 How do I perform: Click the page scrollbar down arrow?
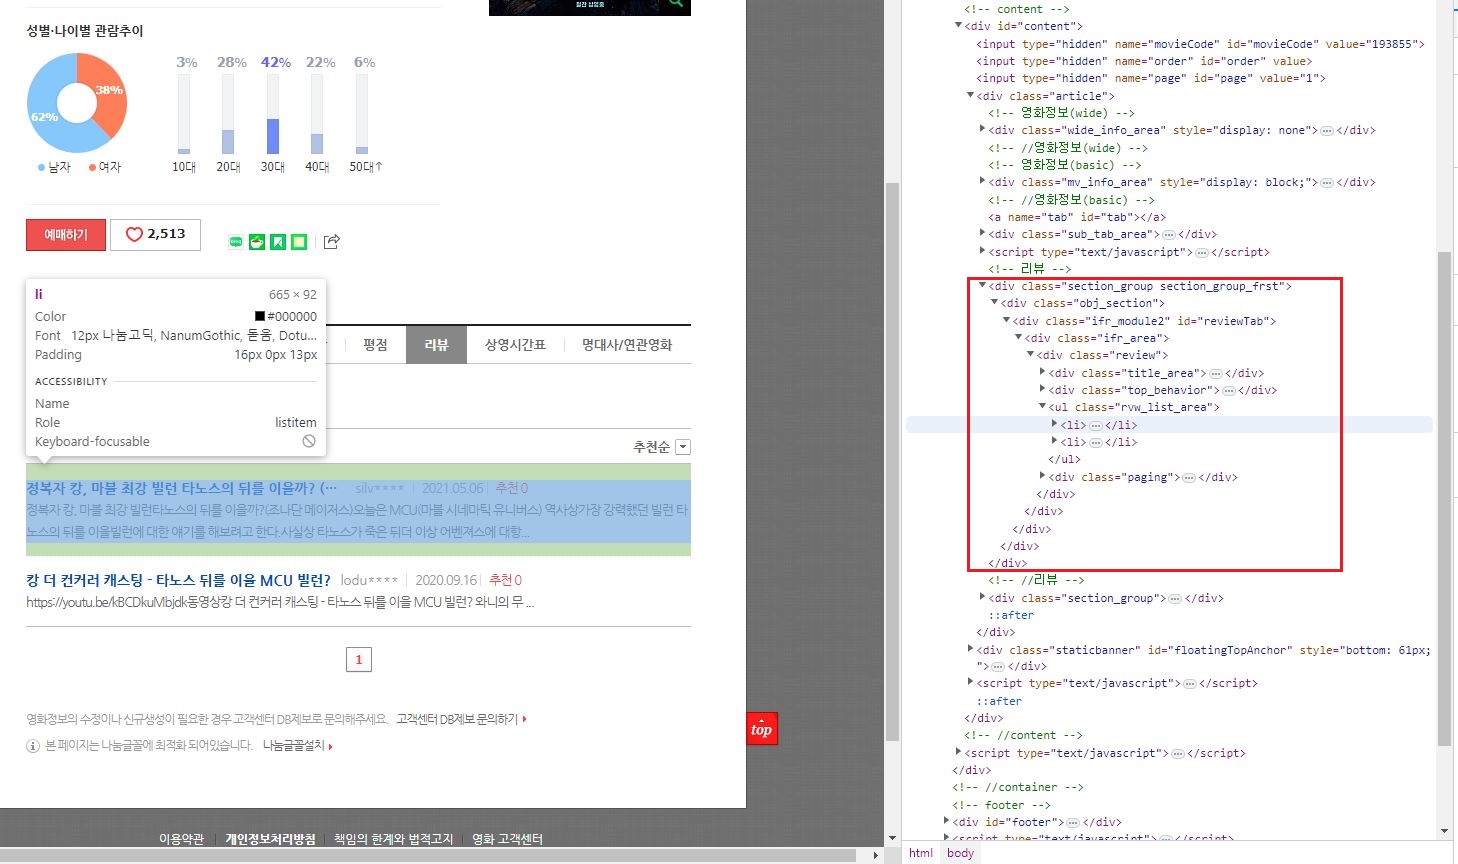point(892,838)
